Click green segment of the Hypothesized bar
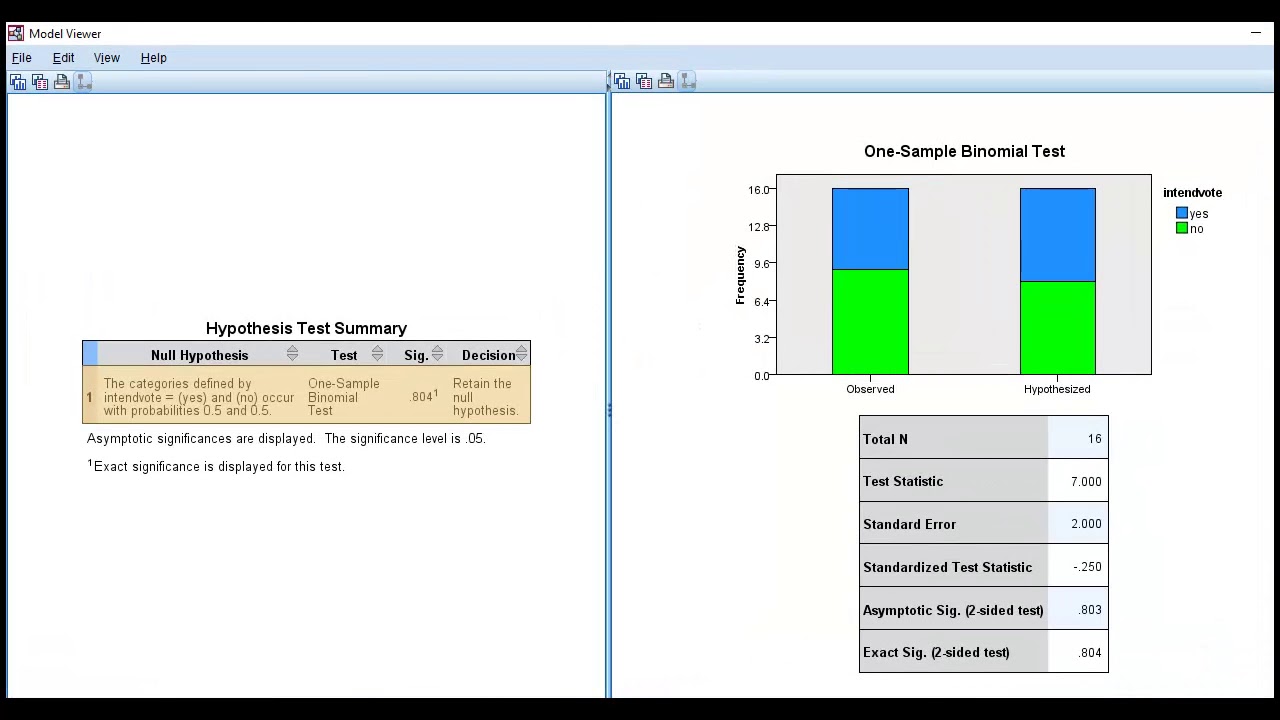 pos(1057,328)
